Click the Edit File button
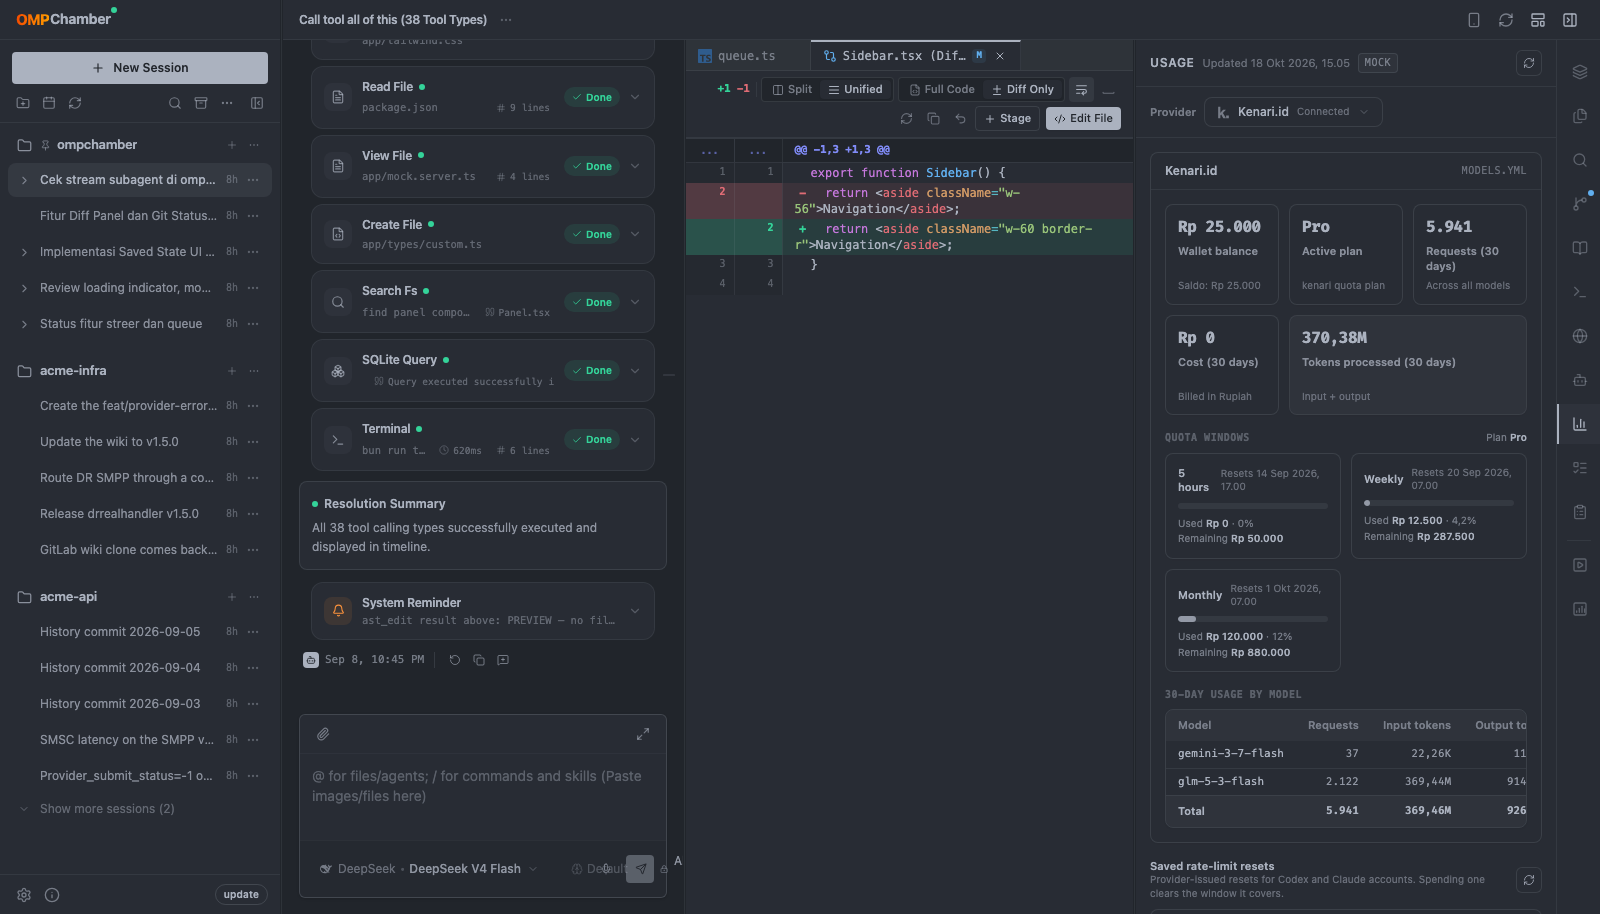The image size is (1600, 914). click(1083, 118)
